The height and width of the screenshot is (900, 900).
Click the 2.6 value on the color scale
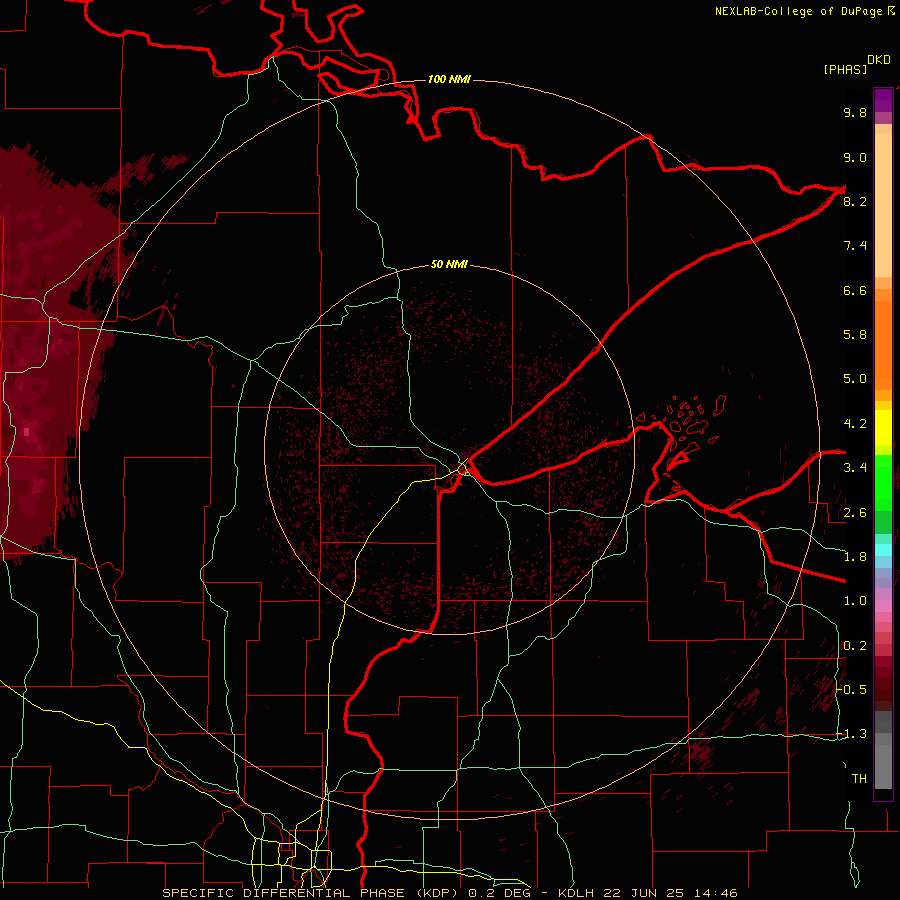click(855, 513)
